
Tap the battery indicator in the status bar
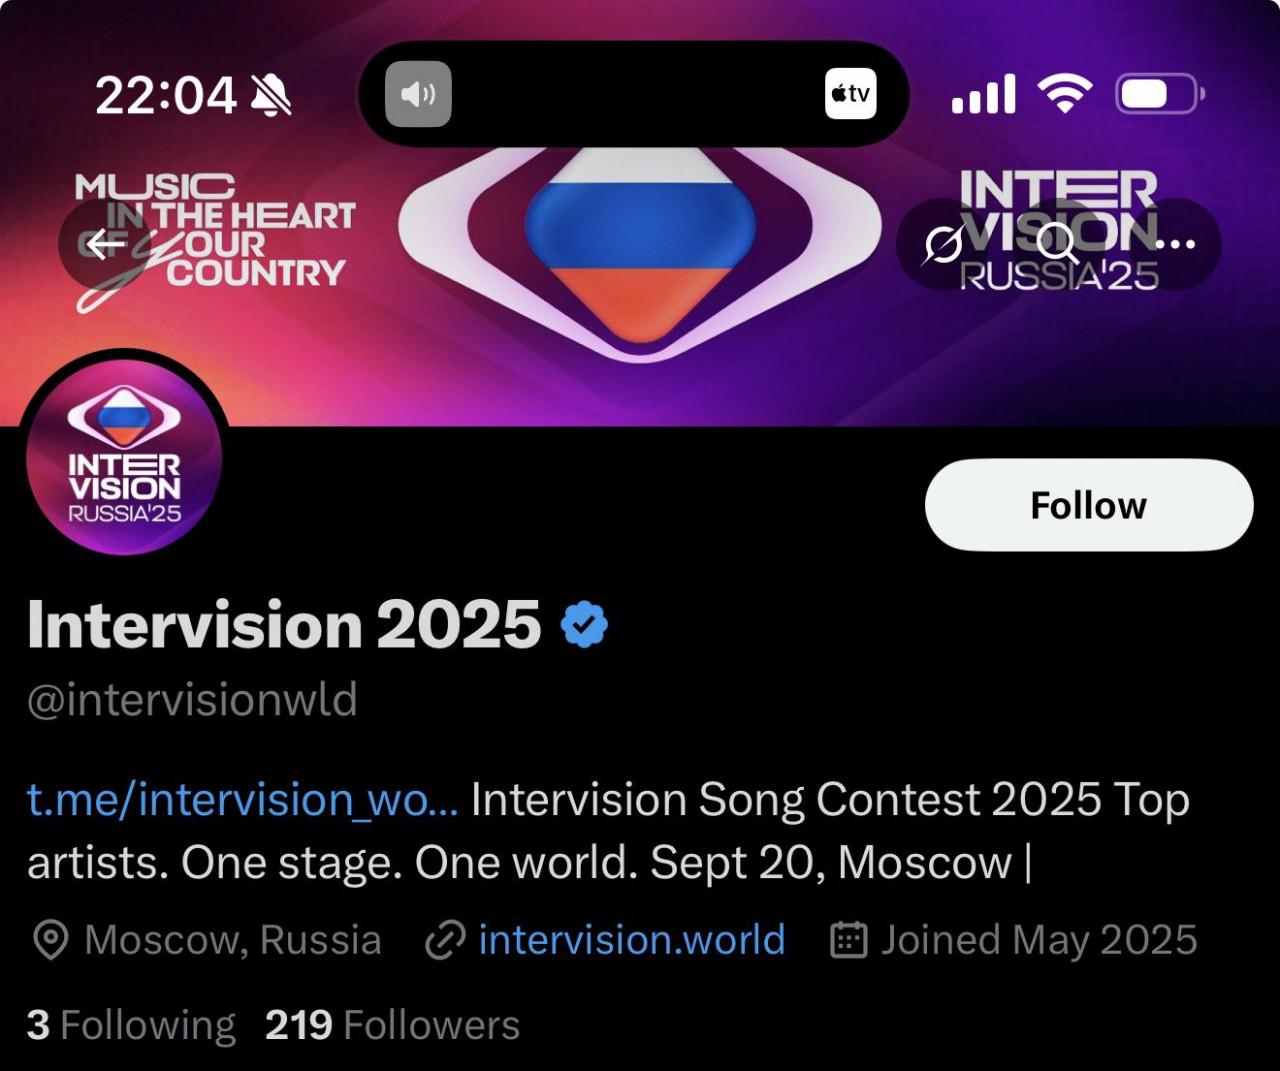click(x=1160, y=94)
